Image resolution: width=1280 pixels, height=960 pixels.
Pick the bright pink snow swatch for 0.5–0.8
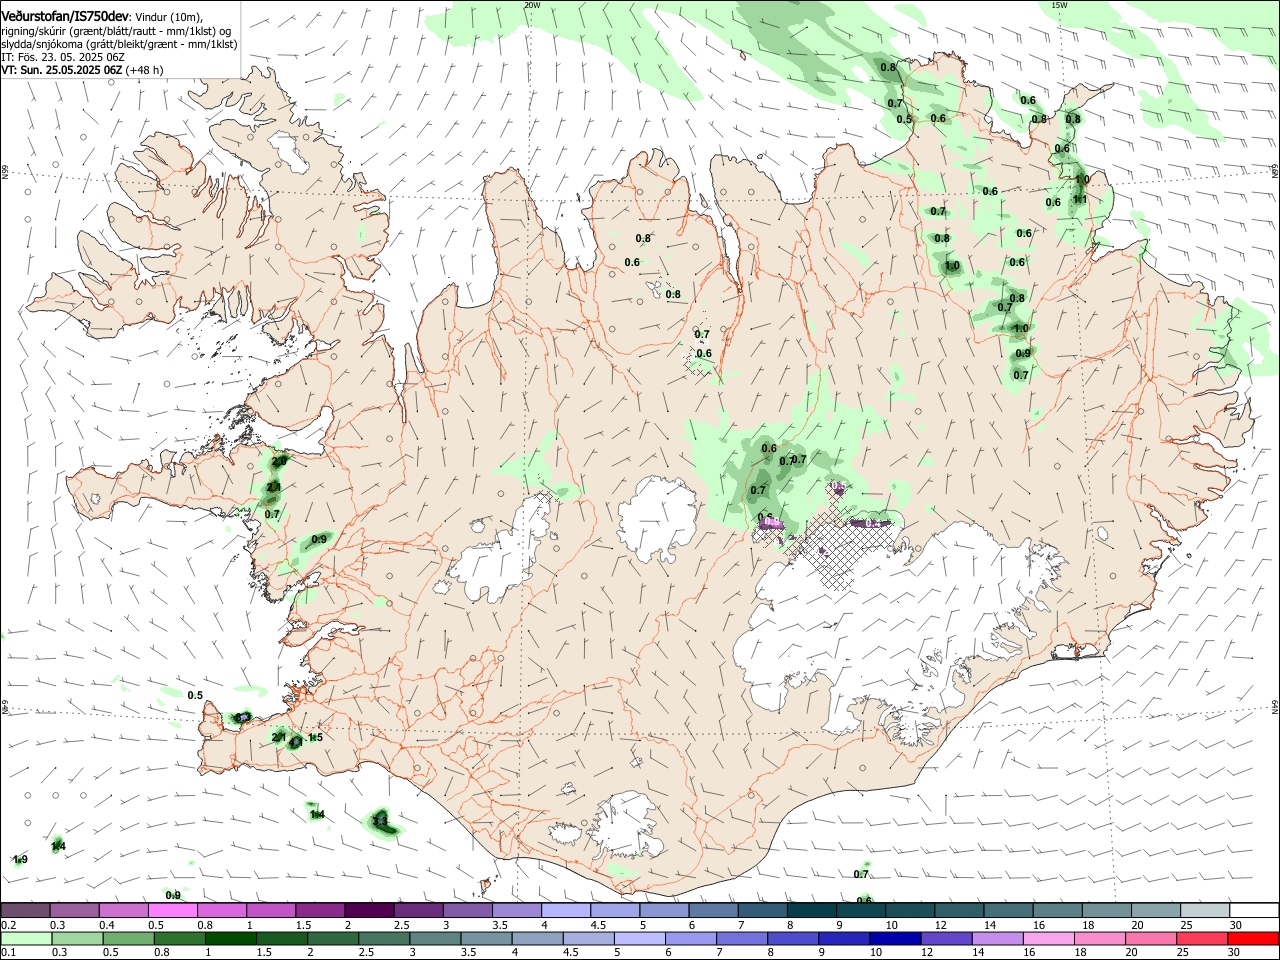tap(172, 910)
